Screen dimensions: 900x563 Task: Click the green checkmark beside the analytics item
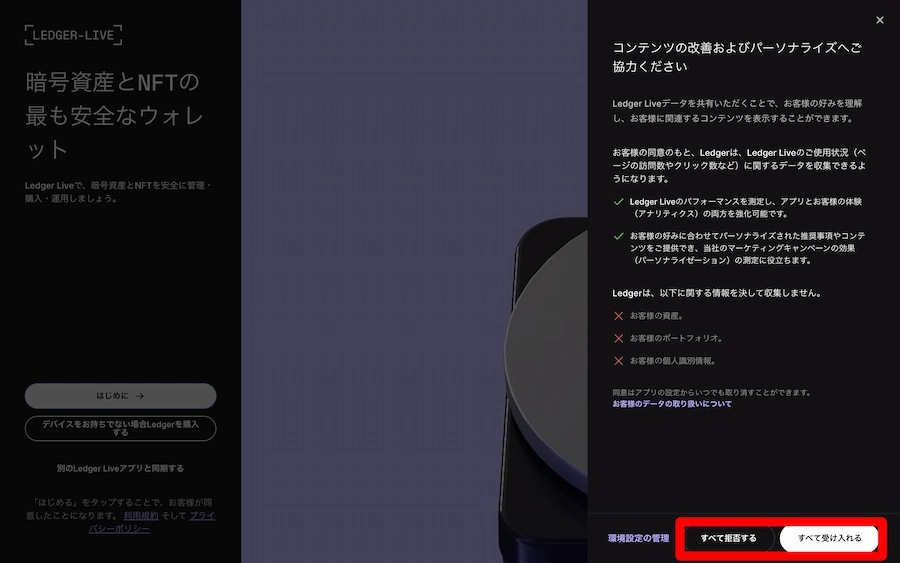tap(619, 201)
